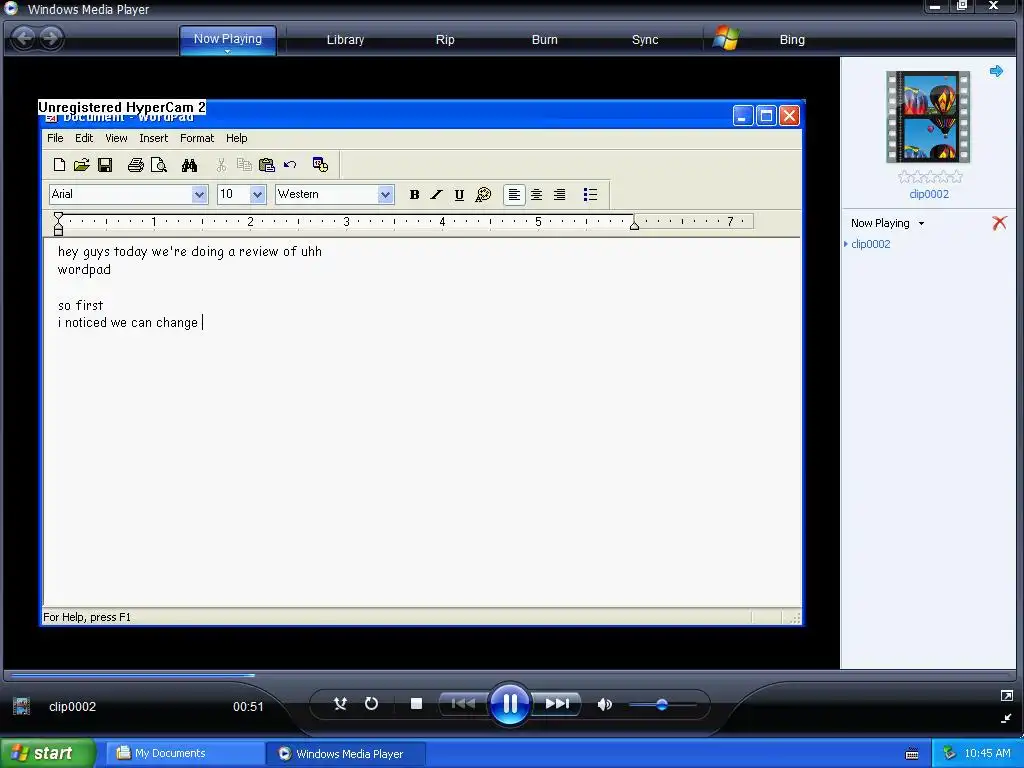Open WordPad File menu
The width and height of the screenshot is (1024, 768).
tap(55, 138)
